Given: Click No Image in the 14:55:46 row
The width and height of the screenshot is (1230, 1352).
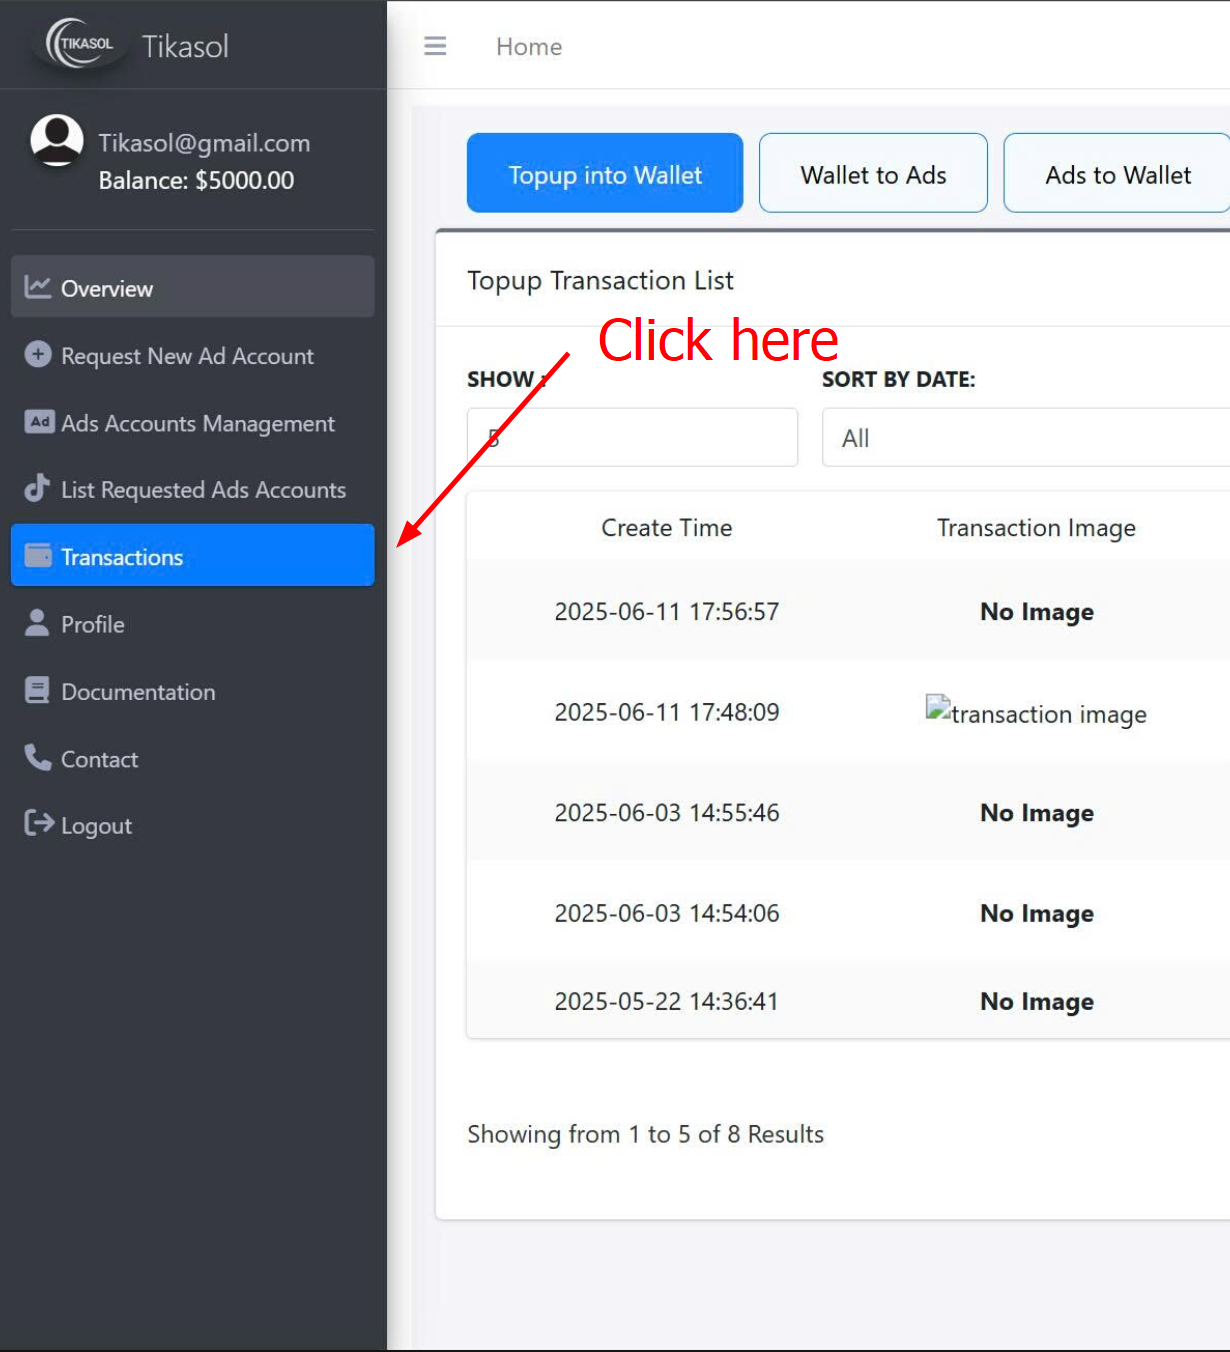Looking at the screenshot, I should click(x=1037, y=813).
